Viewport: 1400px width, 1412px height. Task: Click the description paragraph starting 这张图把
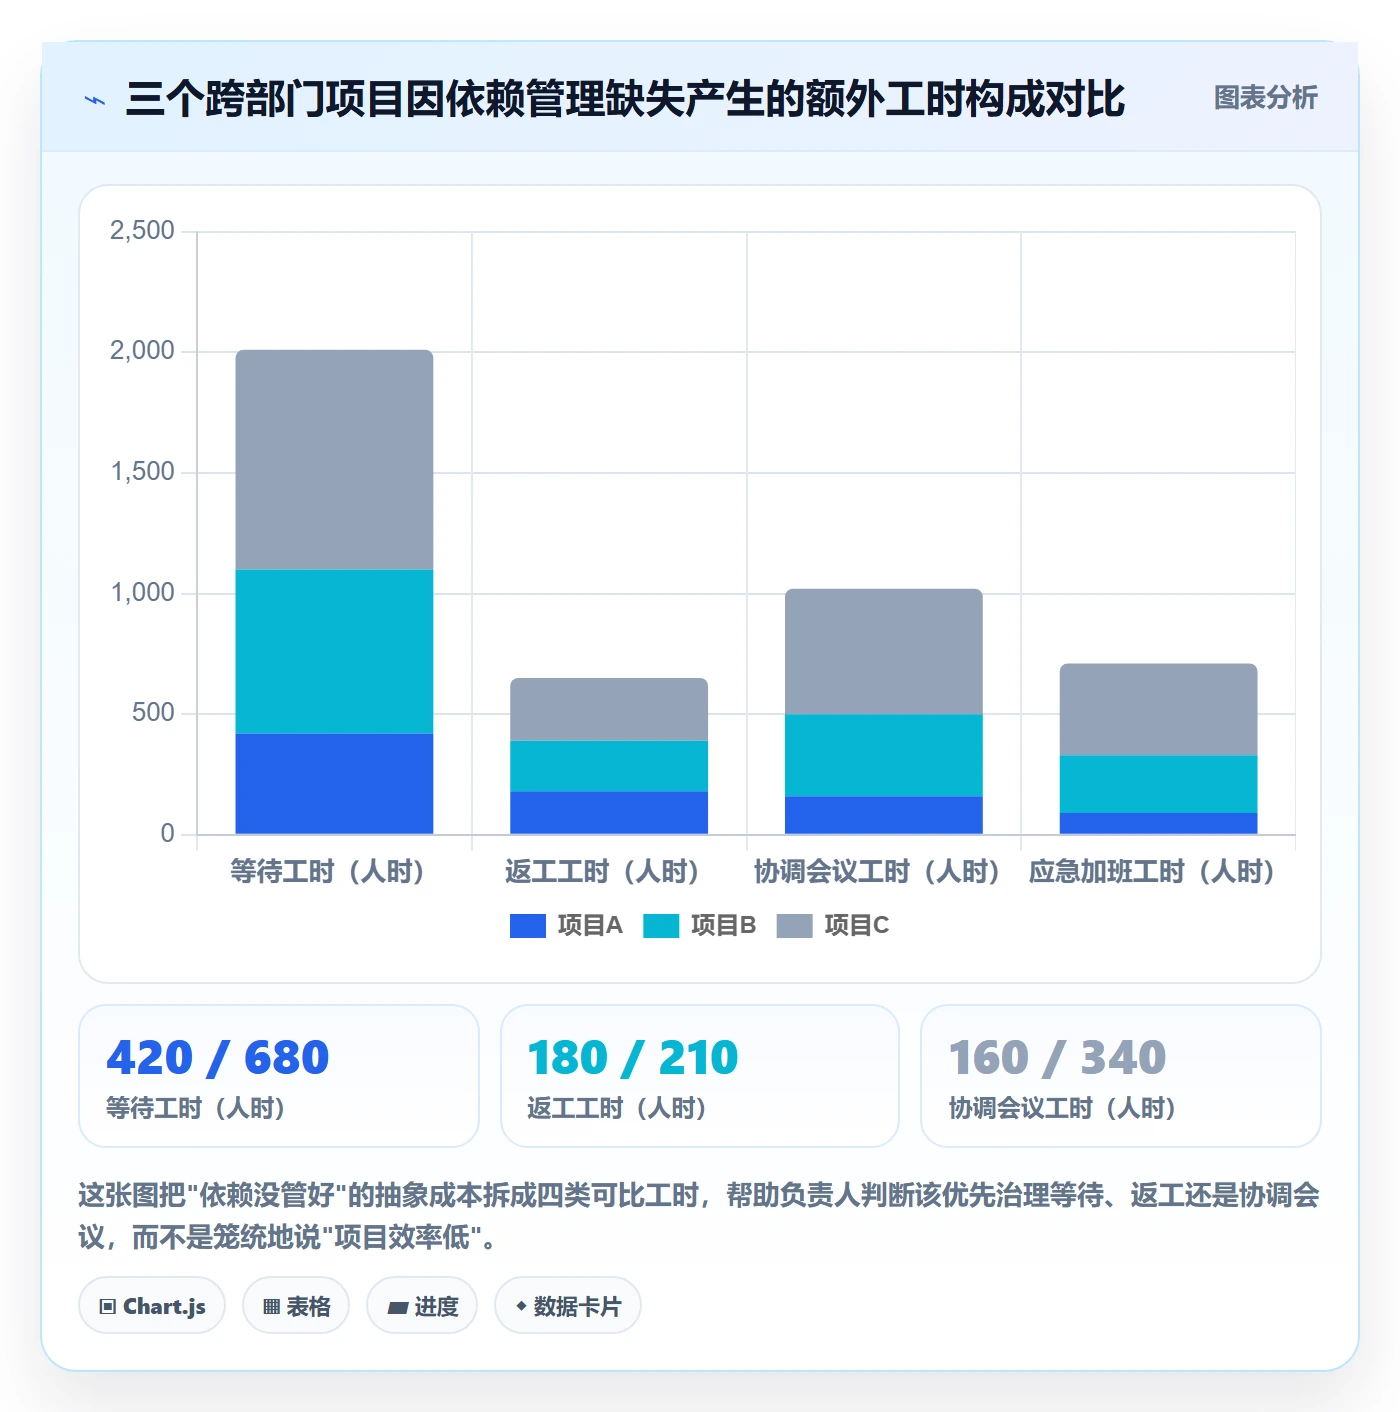pyautogui.click(x=699, y=1216)
